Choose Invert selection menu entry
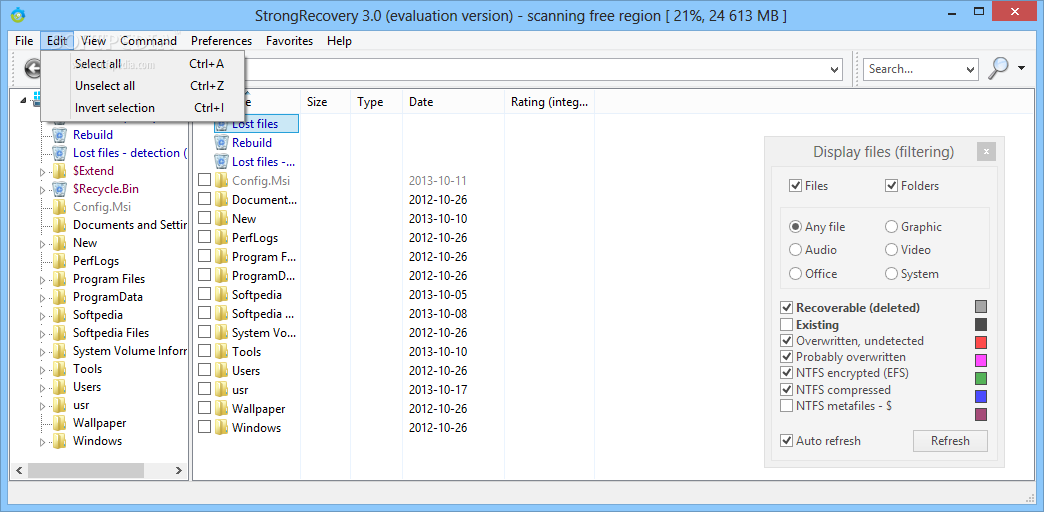 click(x=142, y=108)
